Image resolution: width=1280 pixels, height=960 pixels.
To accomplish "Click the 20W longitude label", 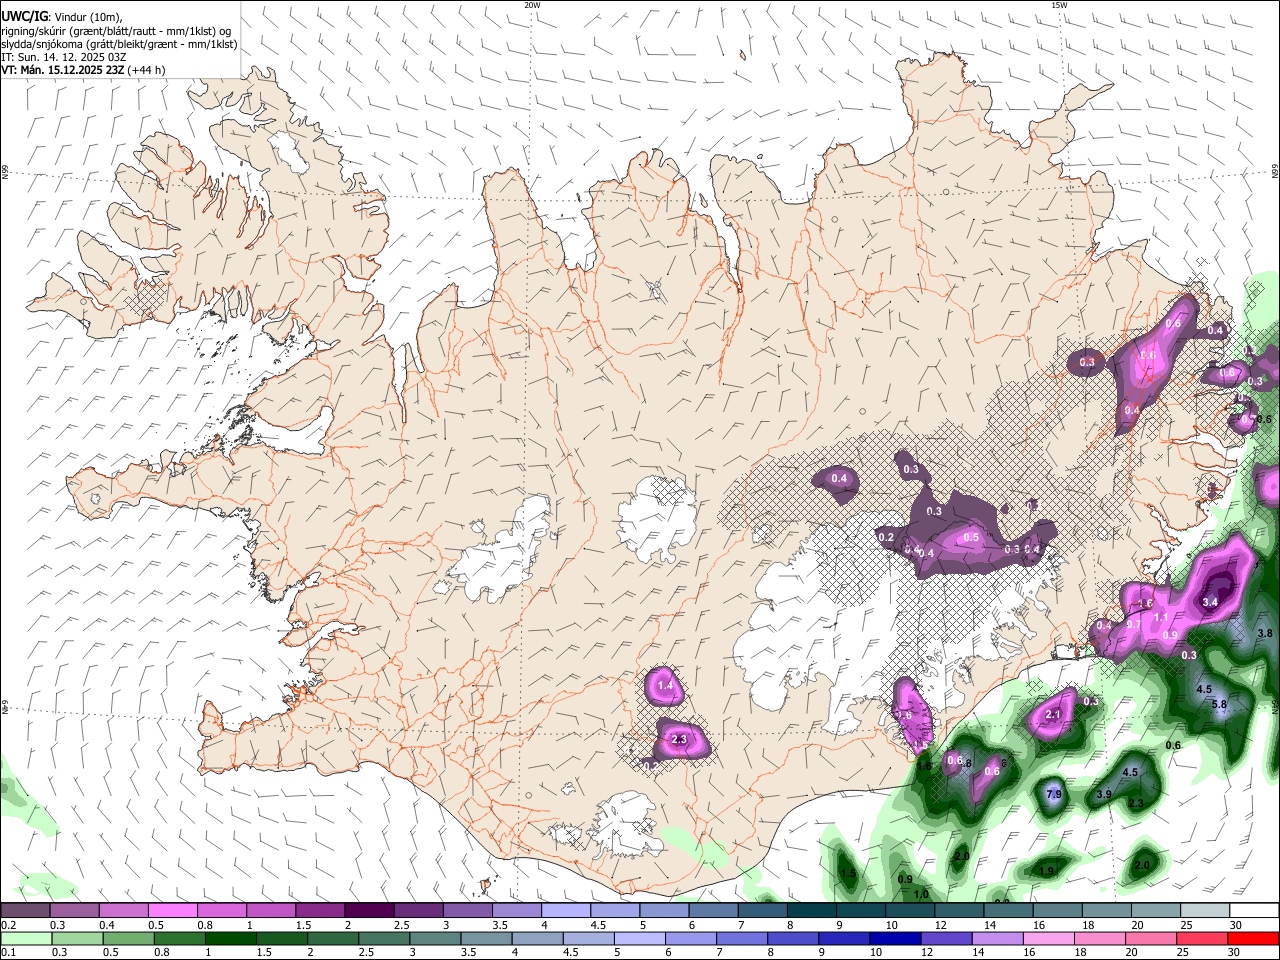I will point(532,5).
